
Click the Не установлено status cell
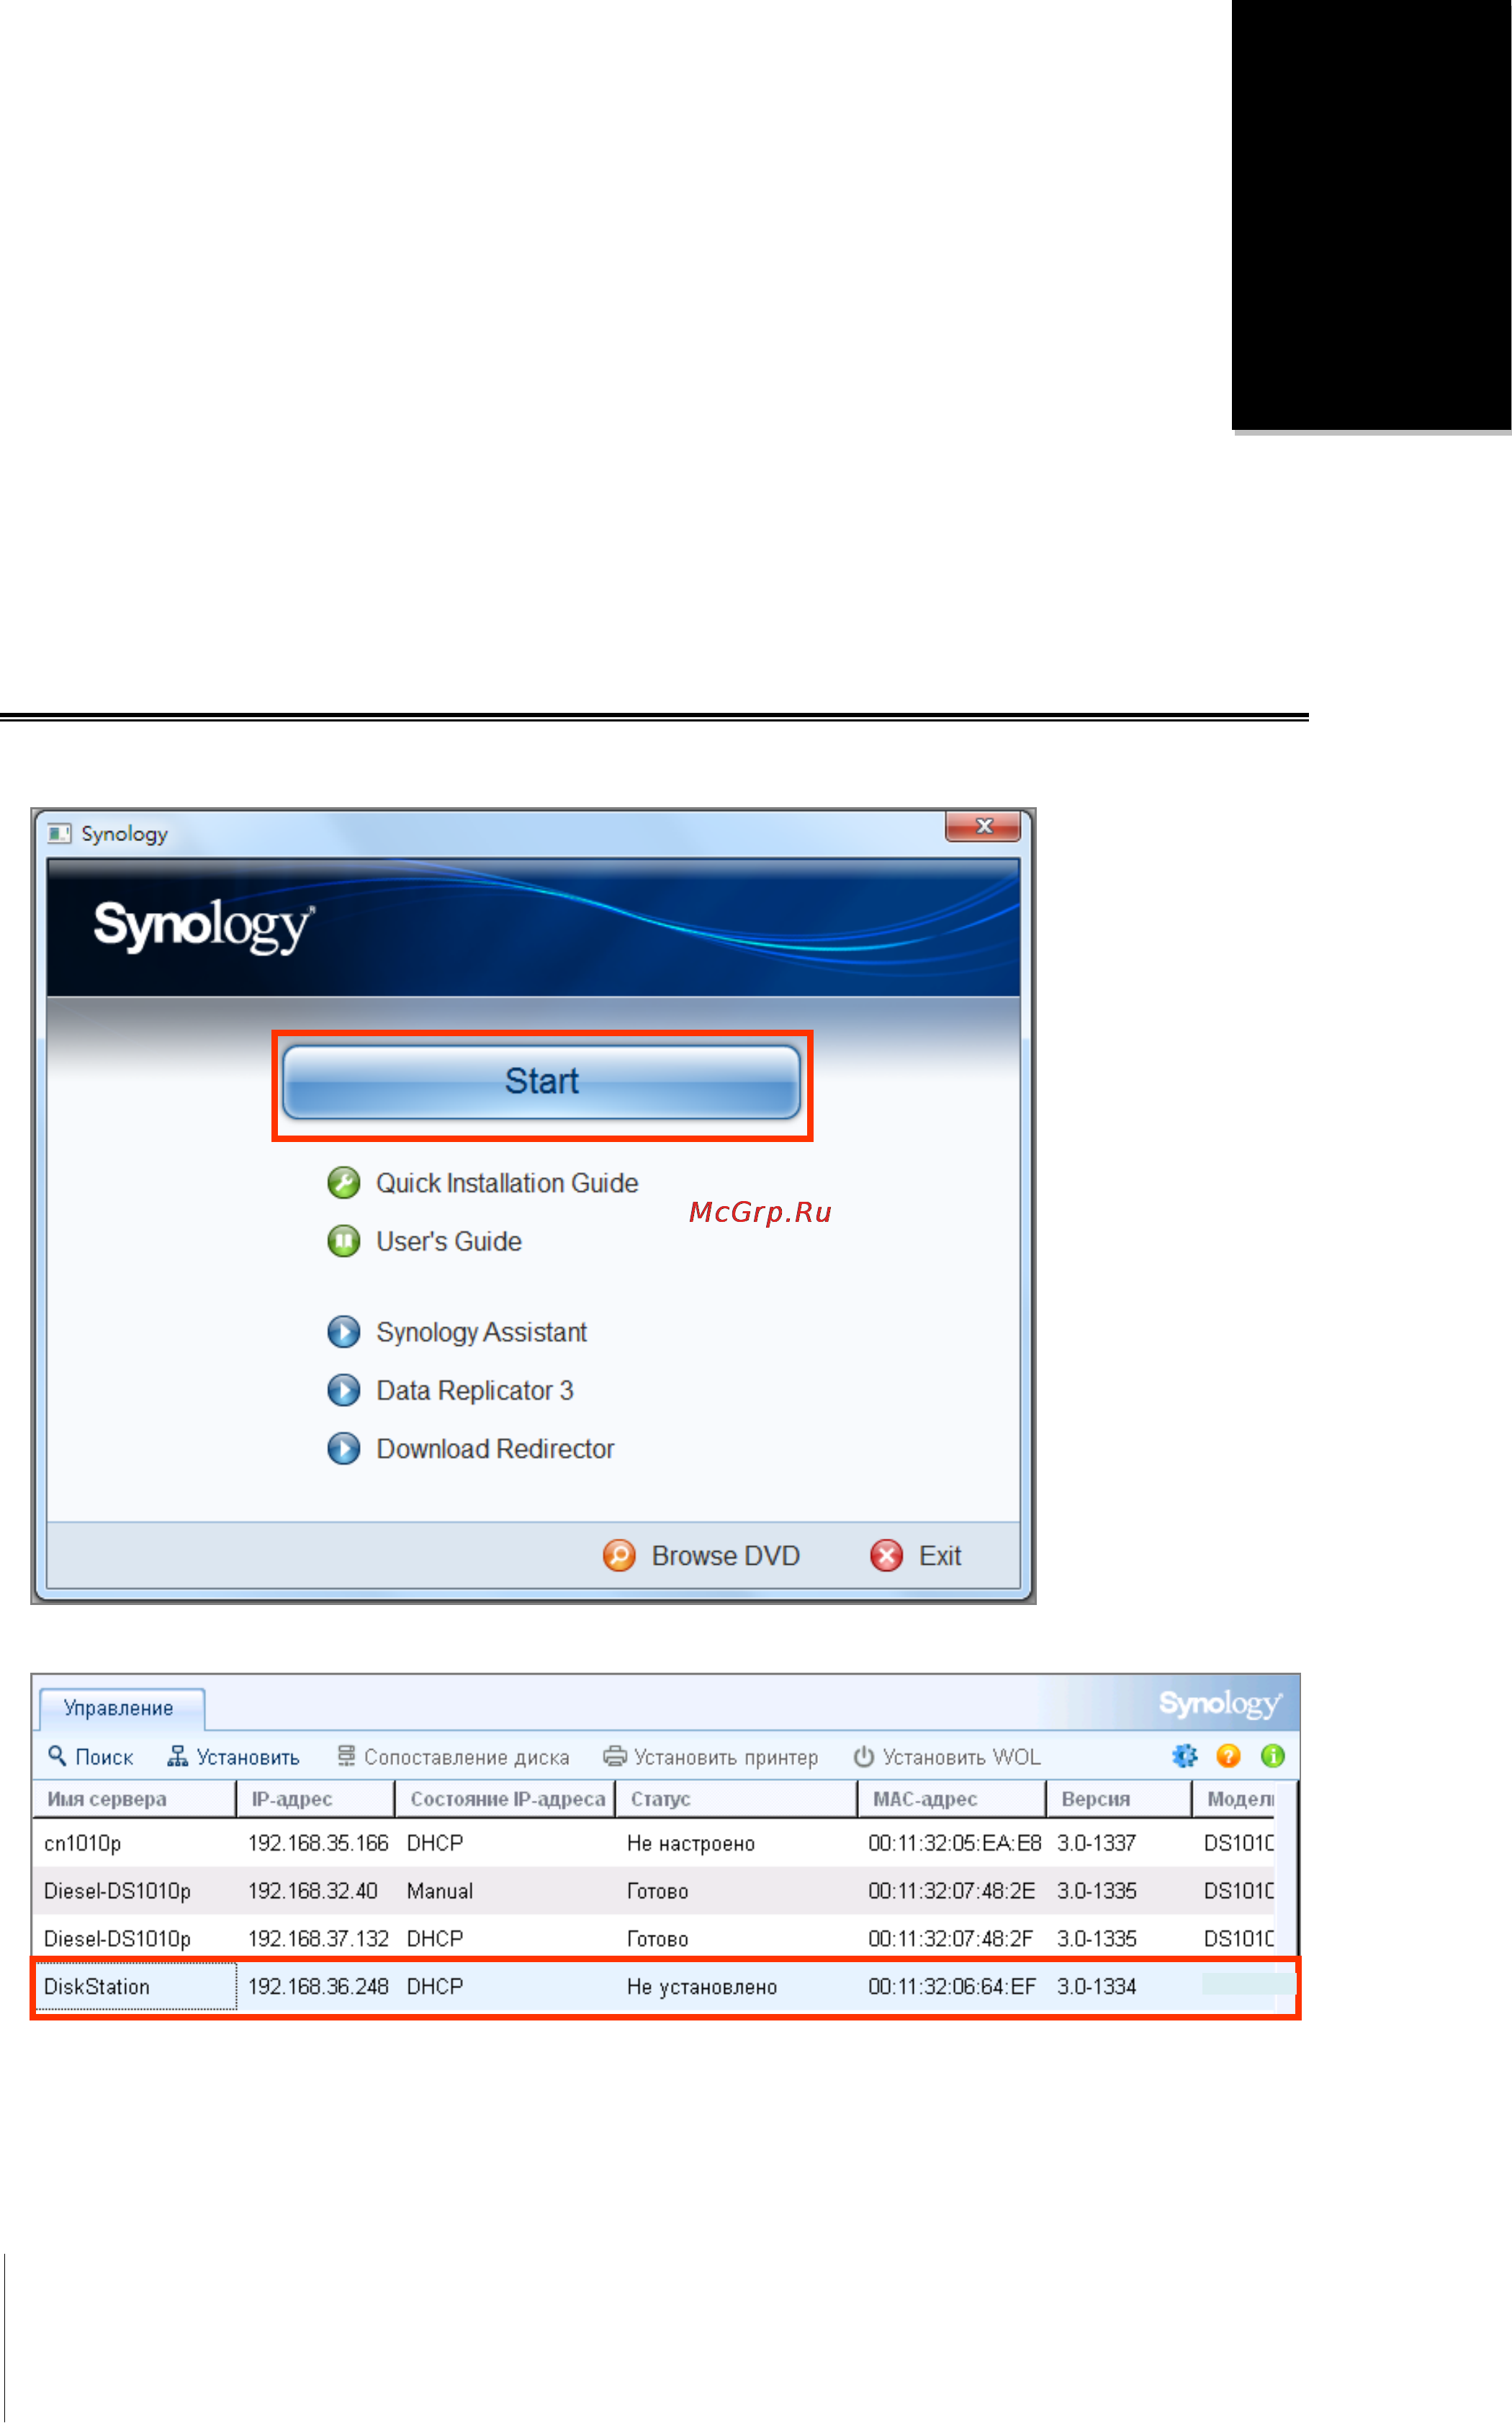pyautogui.click(x=702, y=1988)
